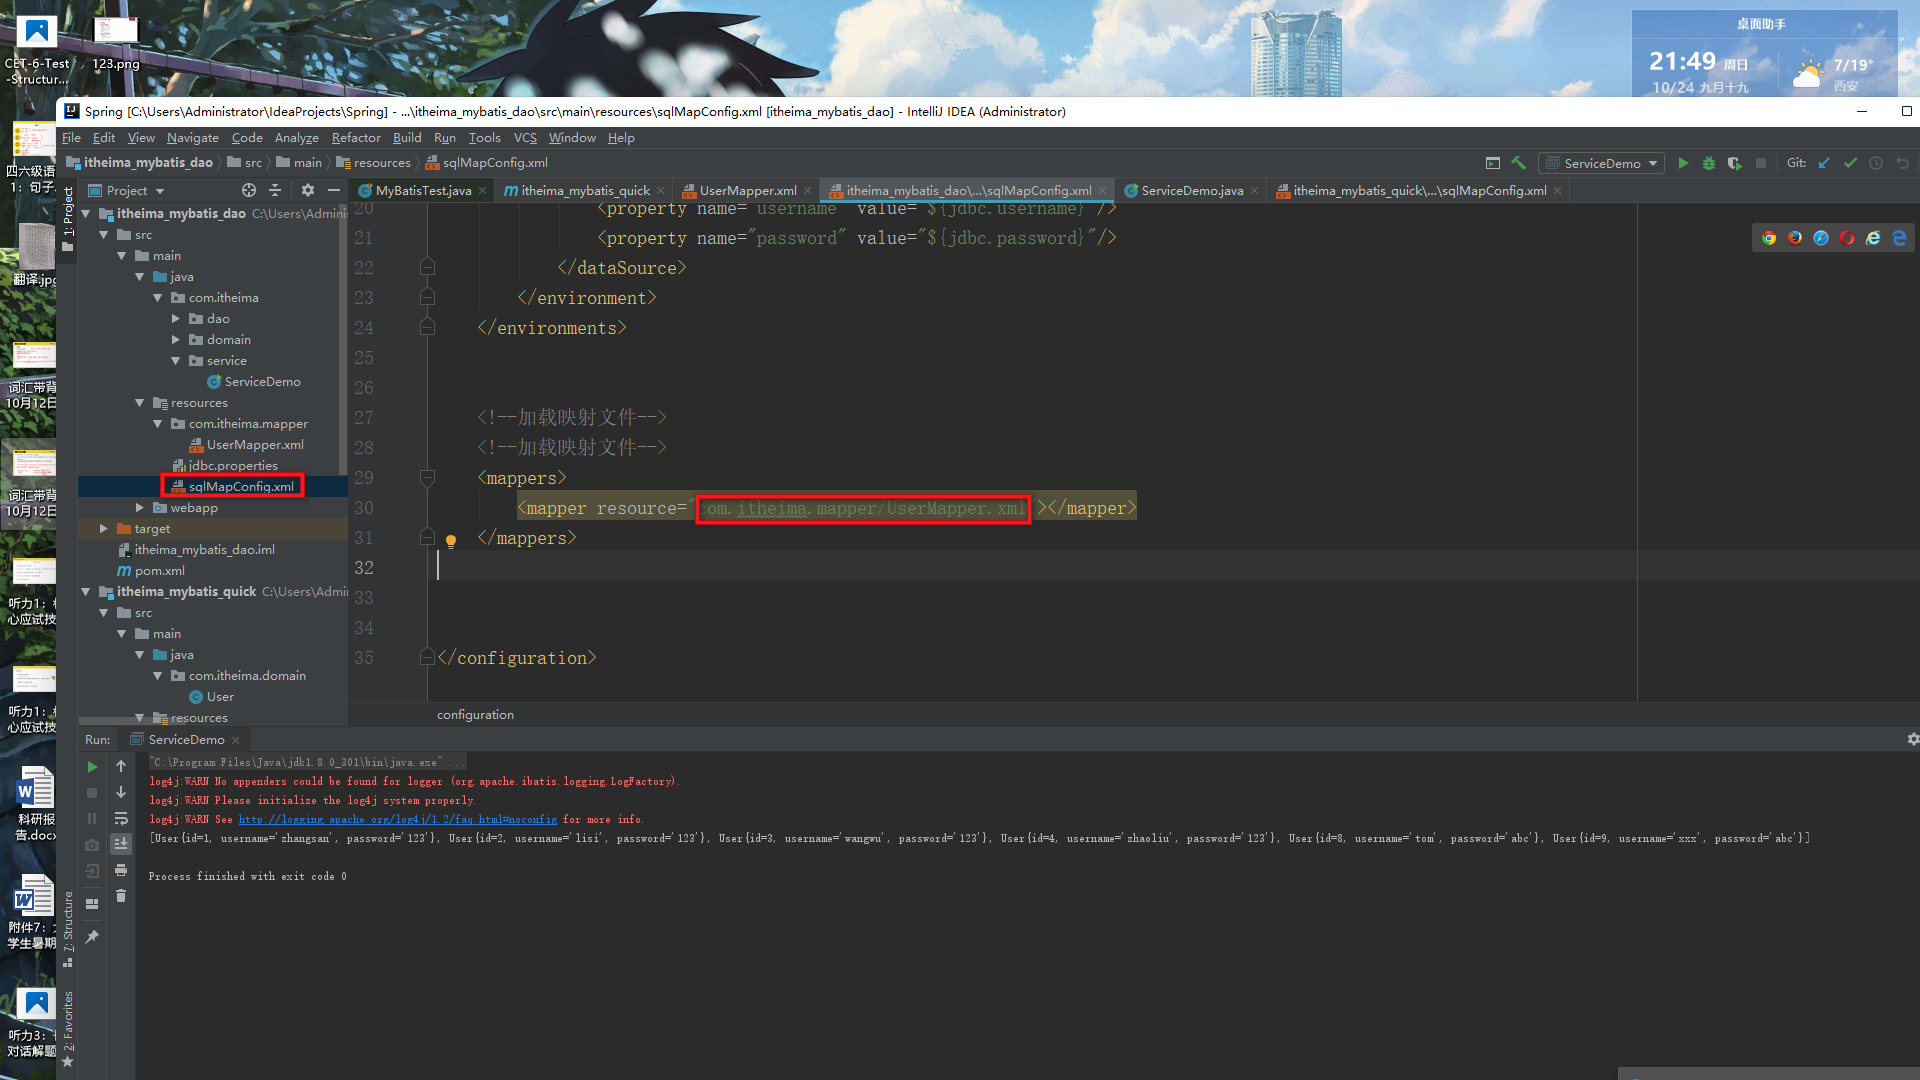Image resolution: width=1920 pixels, height=1080 pixels.
Task: Start debugging with the bug icon
Action: click(1709, 163)
